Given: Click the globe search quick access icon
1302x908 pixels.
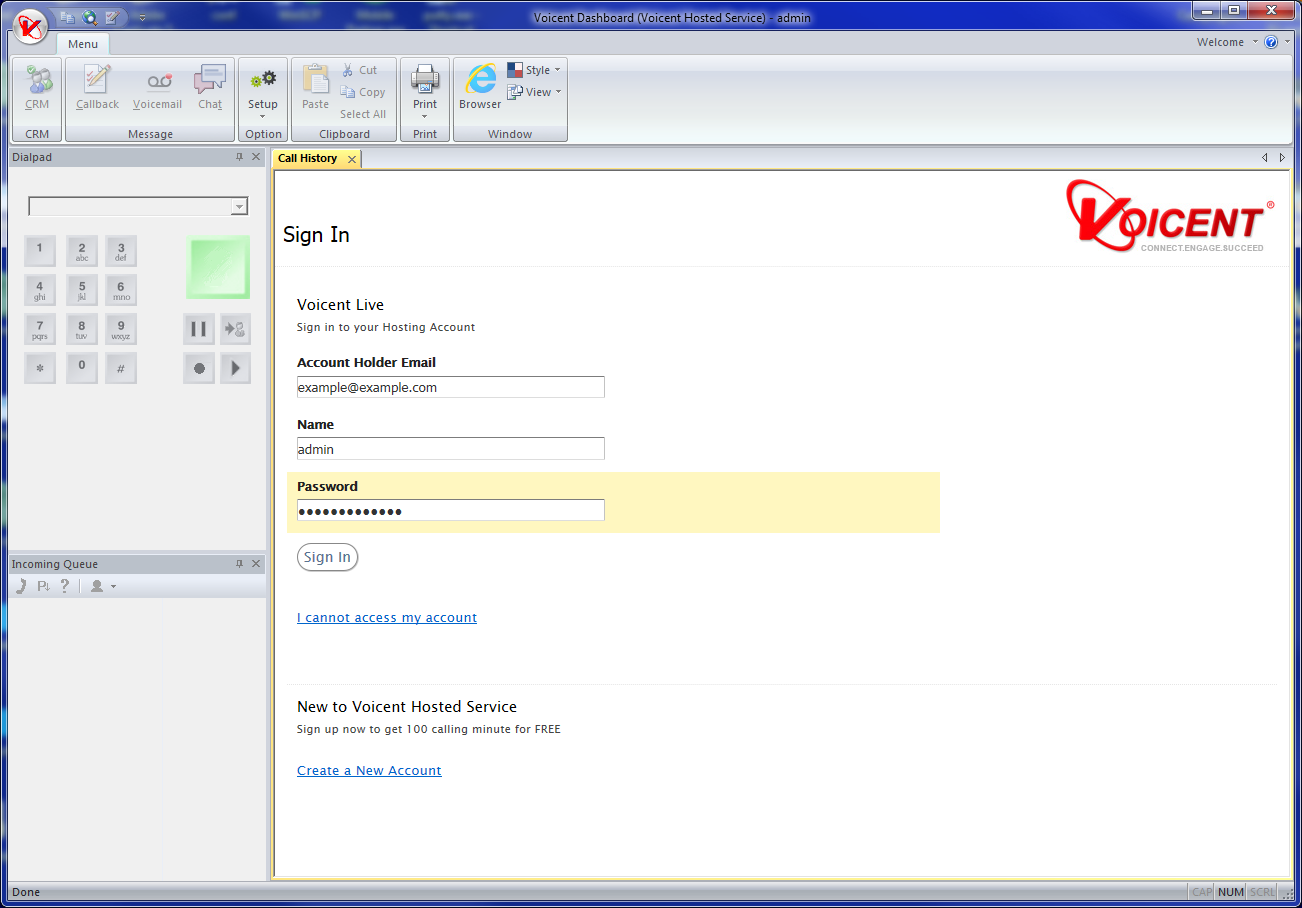Looking at the screenshot, I should pos(90,17).
